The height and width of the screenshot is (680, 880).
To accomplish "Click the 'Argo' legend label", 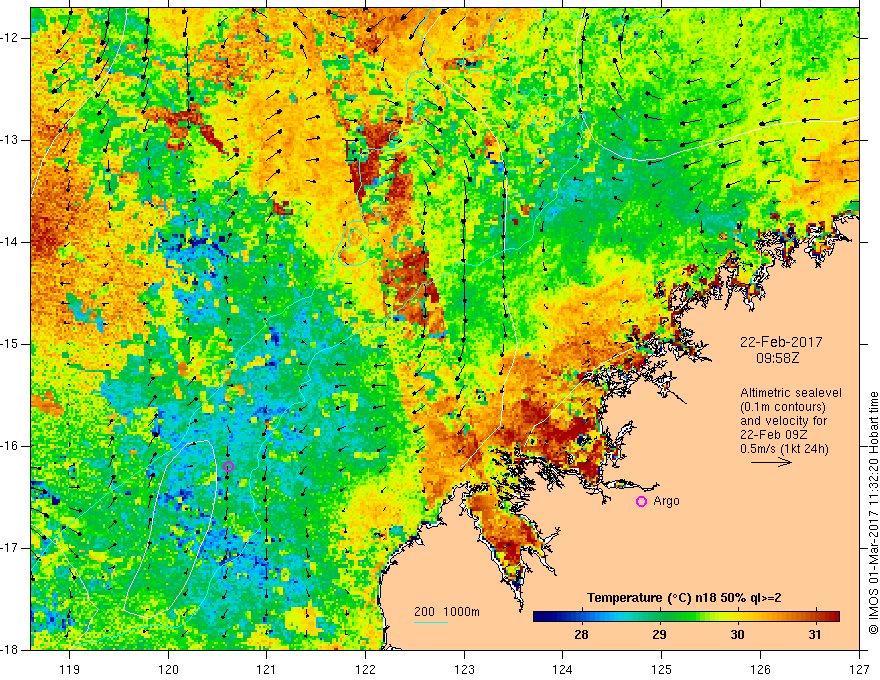I will [x=666, y=501].
